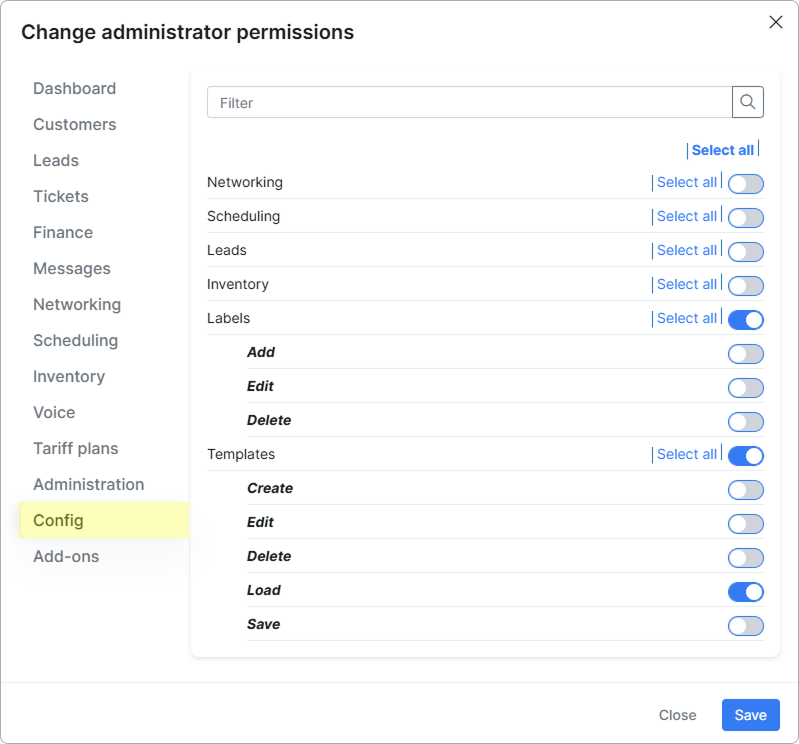Enable the Templates Save toggle
The width and height of the screenshot is (799, 744).
click(745, 626)
